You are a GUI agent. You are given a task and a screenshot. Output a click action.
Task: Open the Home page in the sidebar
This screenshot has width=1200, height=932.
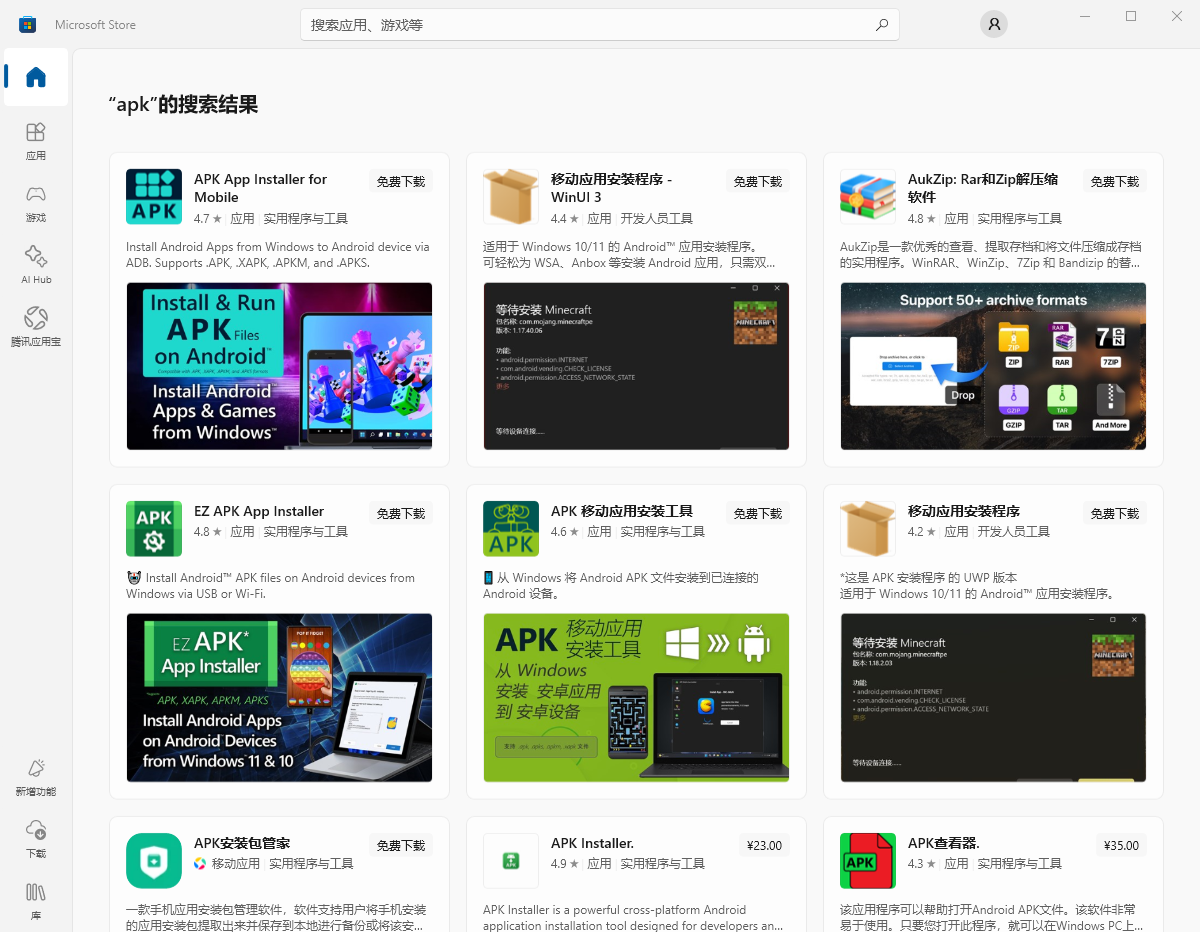click(36, 77)
